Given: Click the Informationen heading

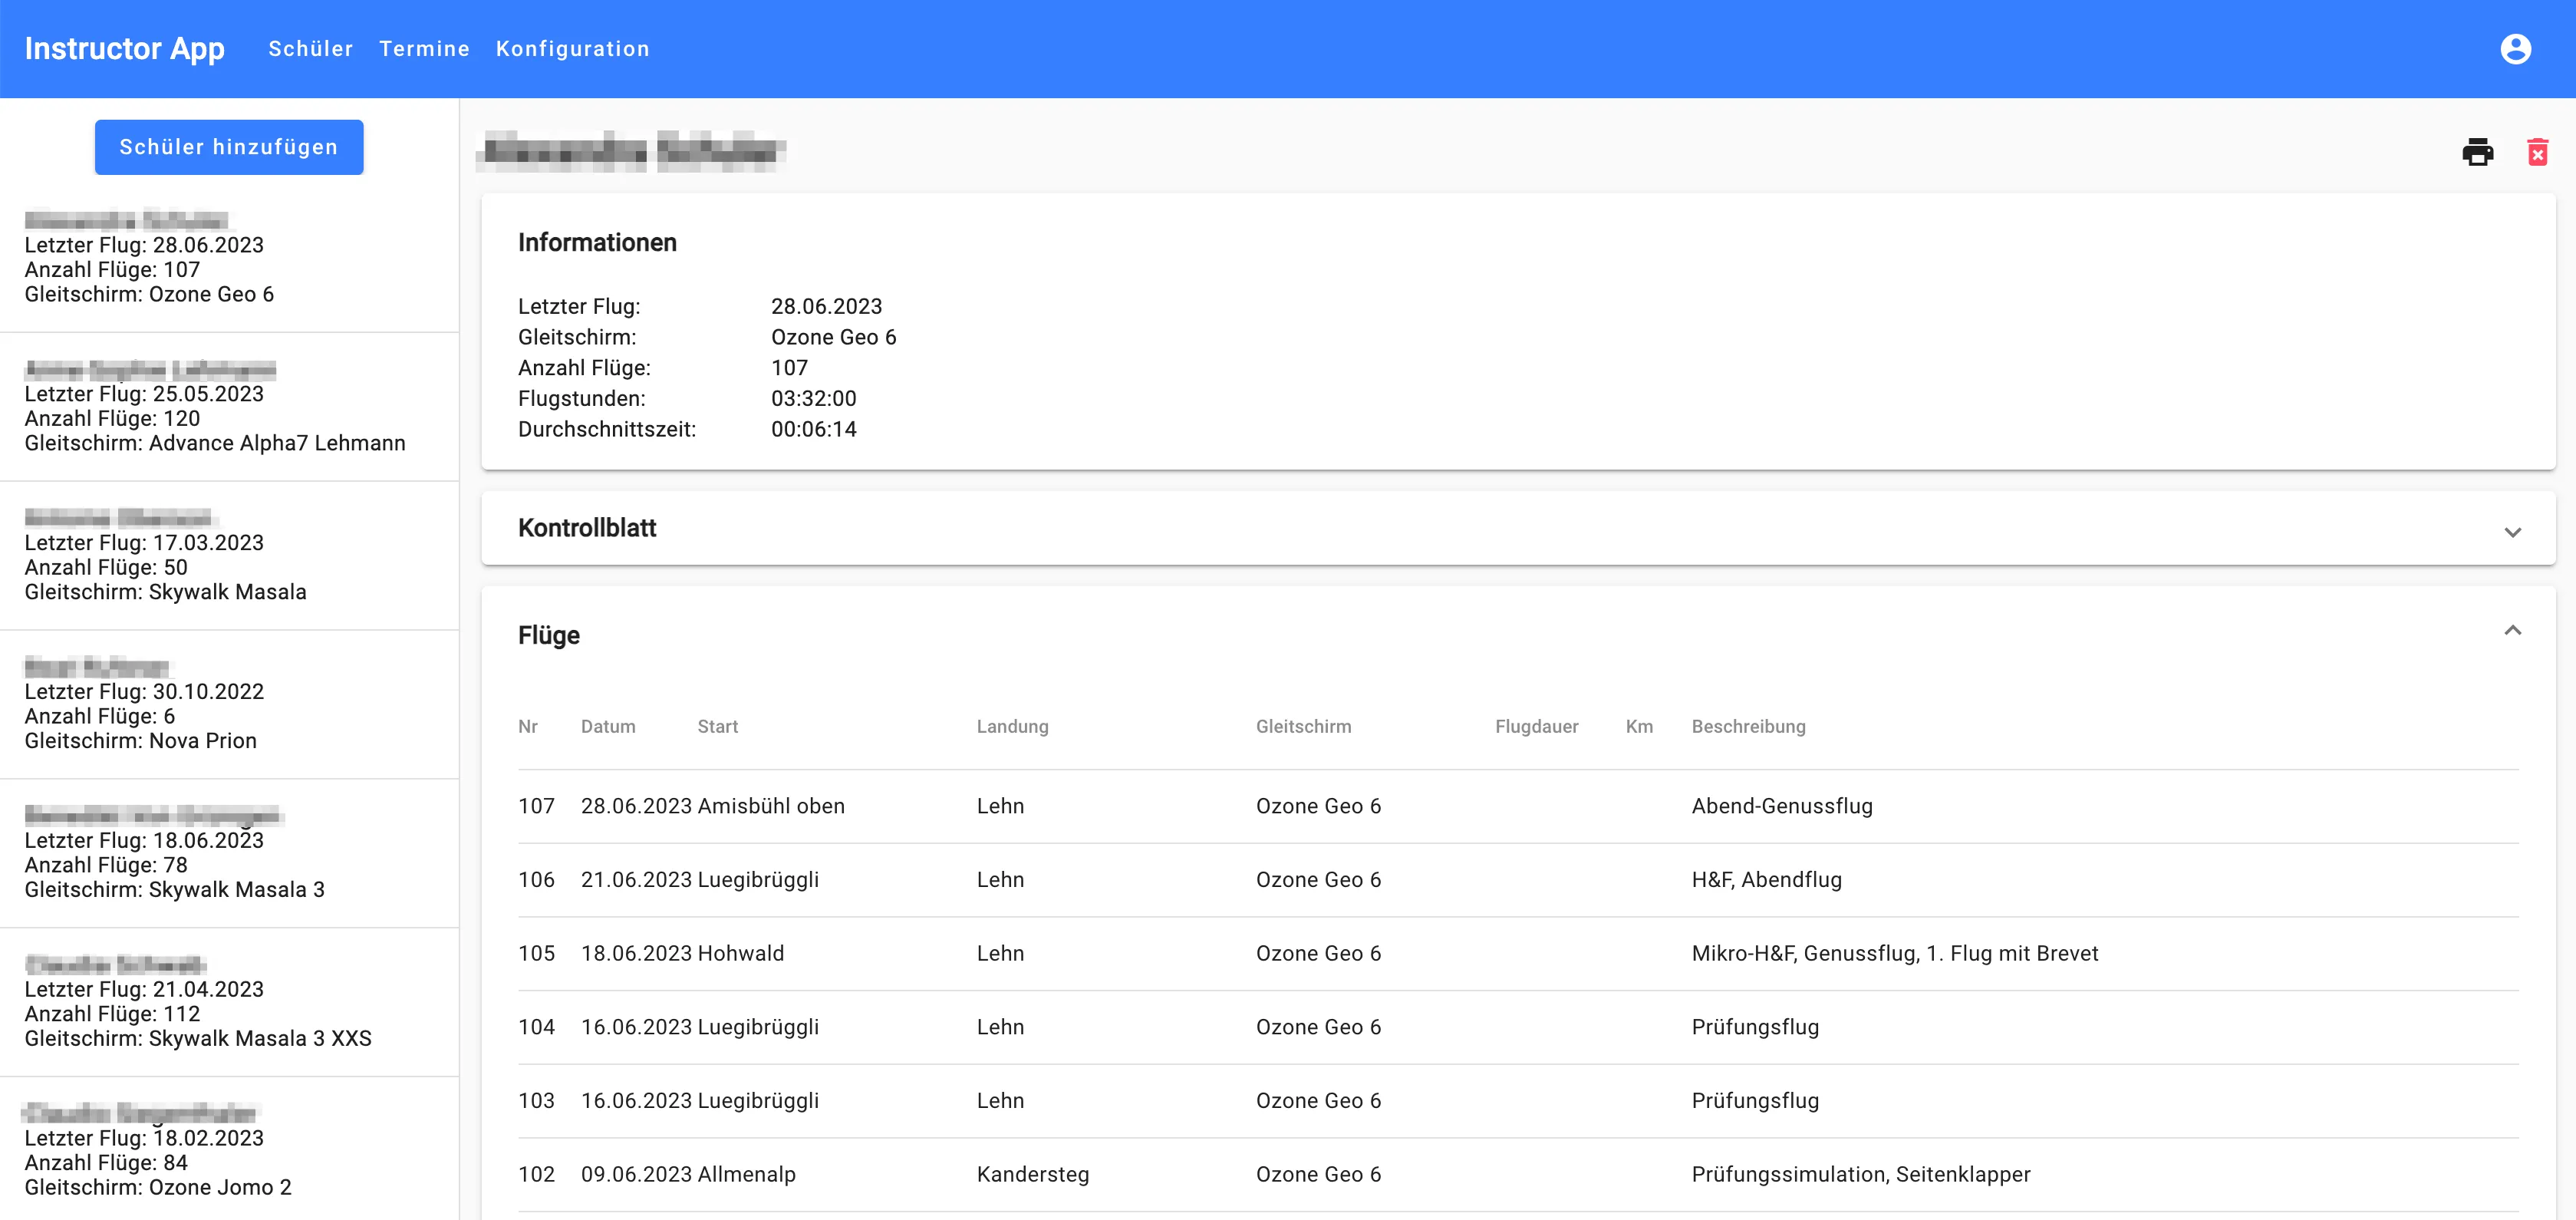Looking at the screenshot, I should point(597,243).
